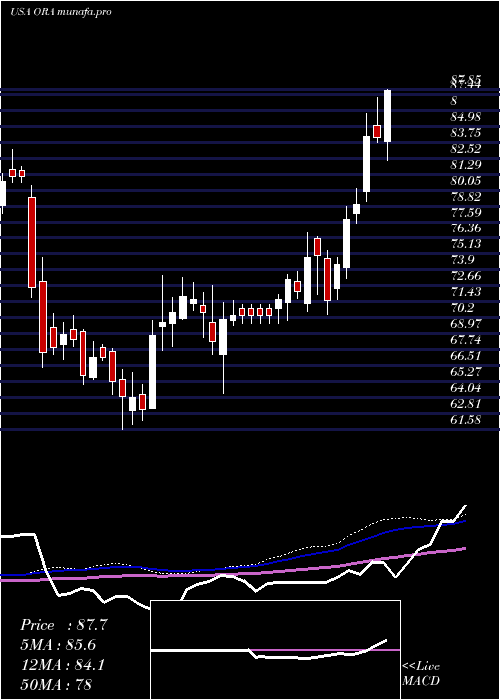Click the Live MACD inset chart box

coord(275,650)
